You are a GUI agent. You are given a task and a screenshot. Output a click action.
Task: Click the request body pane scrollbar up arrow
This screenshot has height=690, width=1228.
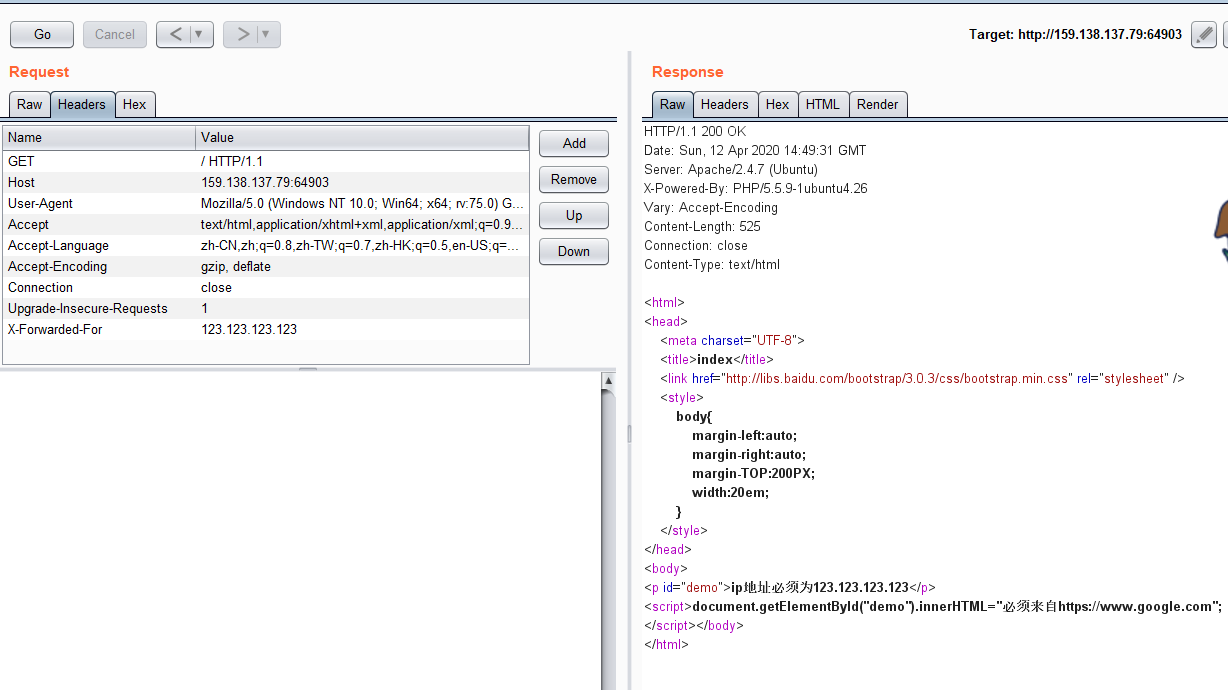(x=608, y=381)
